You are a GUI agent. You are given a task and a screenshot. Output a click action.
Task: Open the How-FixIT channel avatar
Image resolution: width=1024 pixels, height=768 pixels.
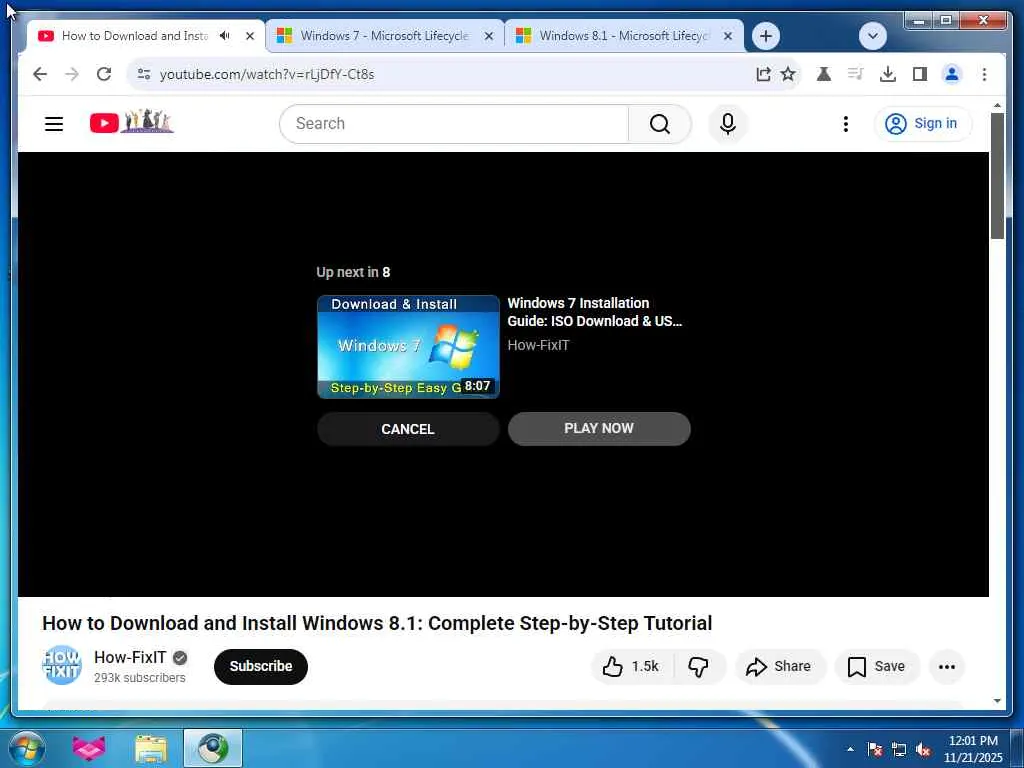pyautogui.click(x=61, y=665)
